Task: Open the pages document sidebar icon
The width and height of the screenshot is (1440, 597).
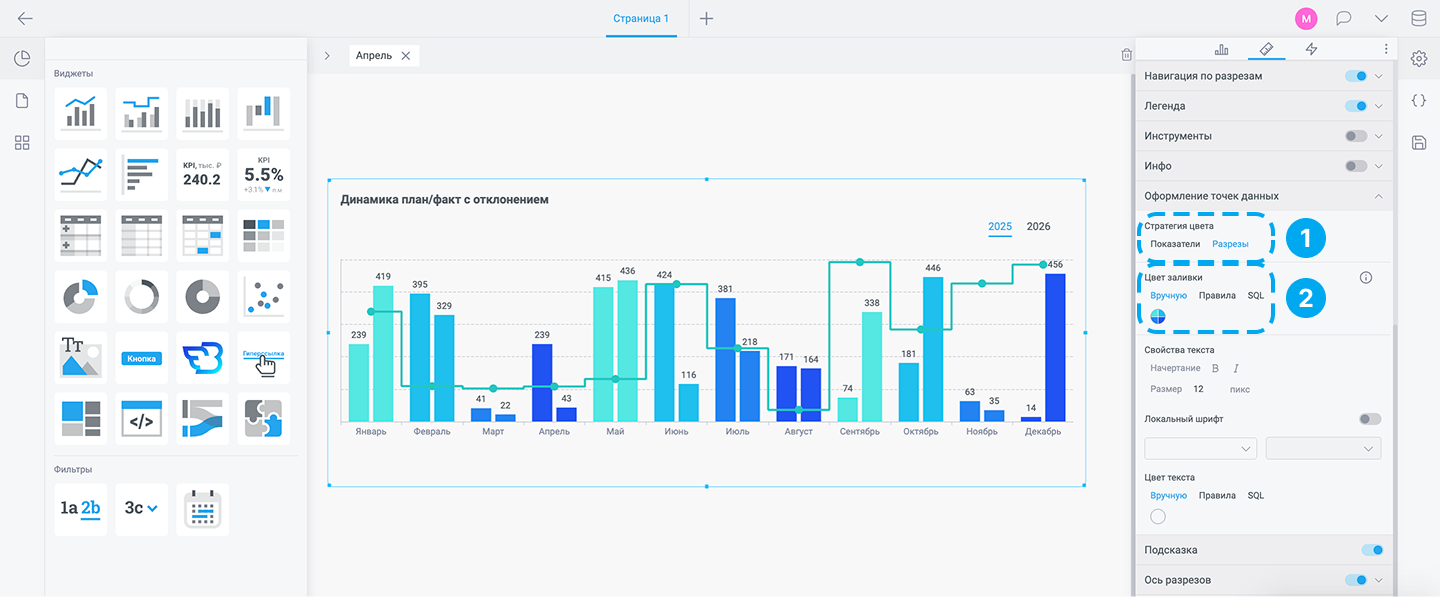Action: click(x=22, y=101)
